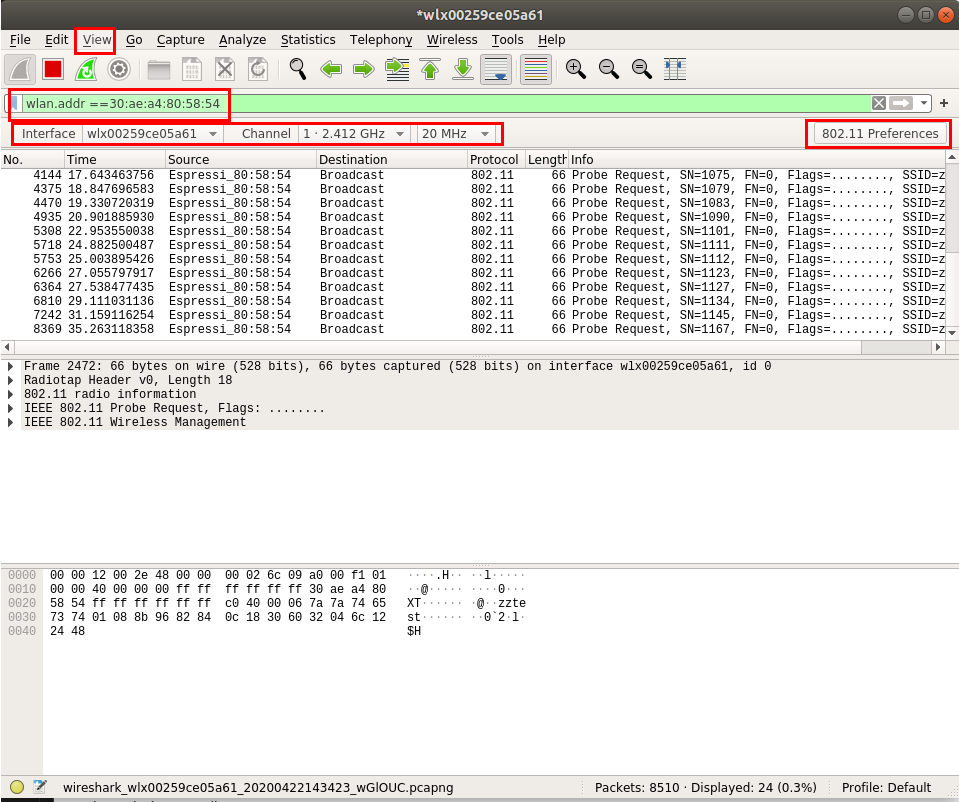Expand Radiotap Header v0 section
The height and width of the screenshot is (802, 959).
tap(10, 381)
